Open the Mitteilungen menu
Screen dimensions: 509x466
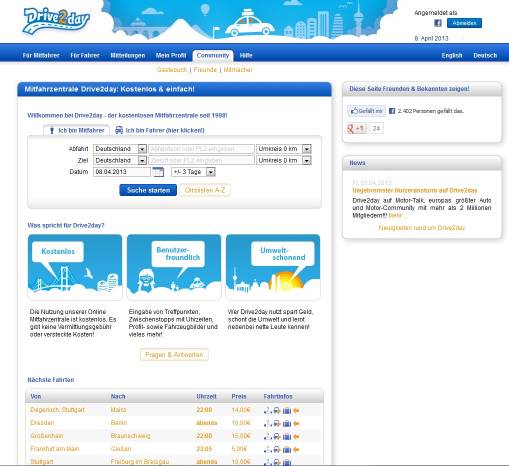click(128, 55)
